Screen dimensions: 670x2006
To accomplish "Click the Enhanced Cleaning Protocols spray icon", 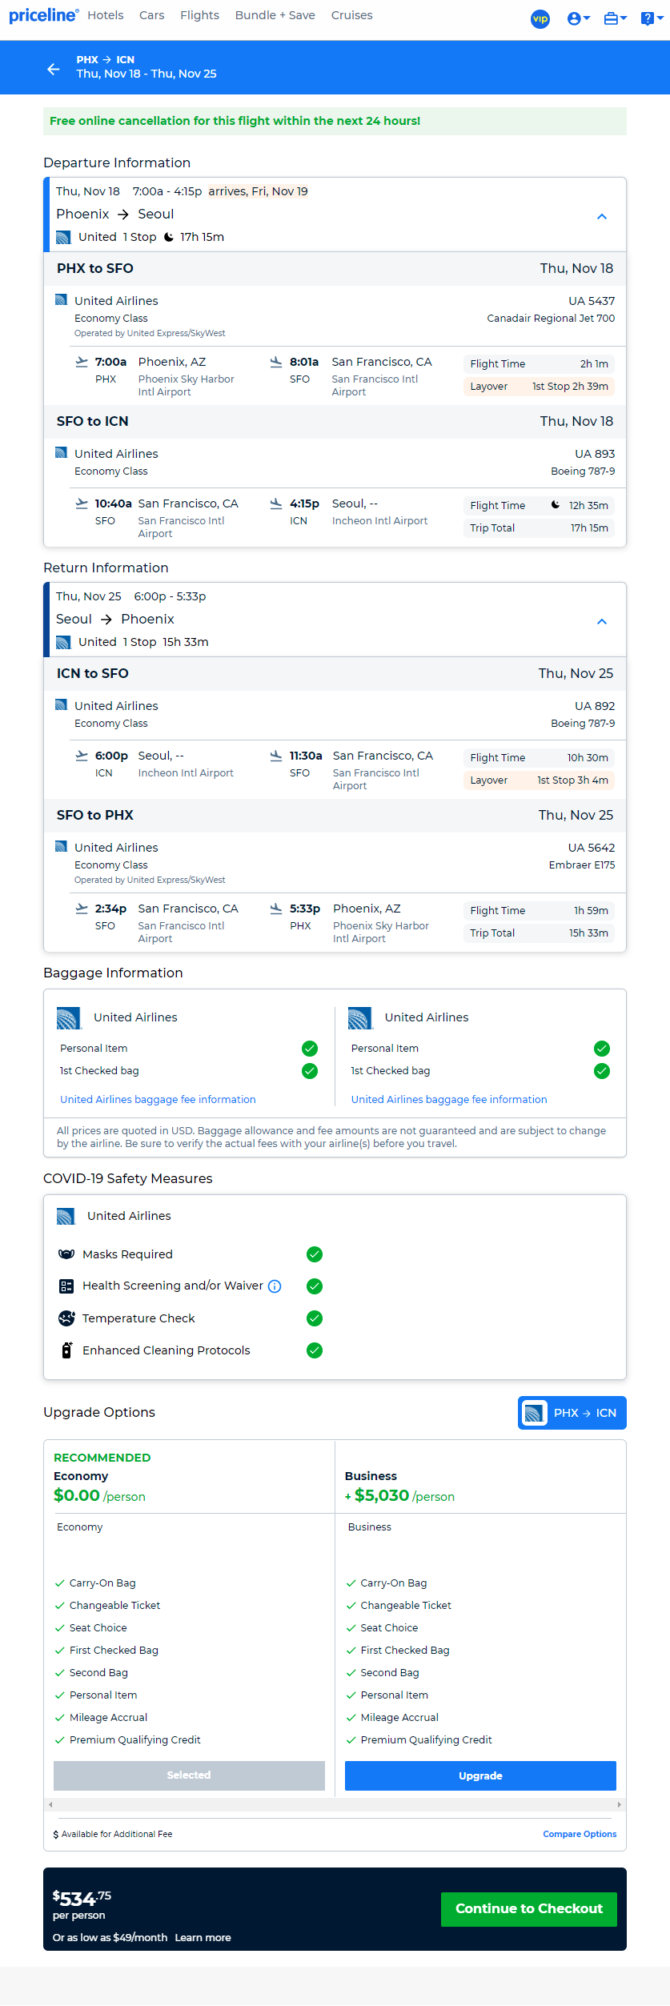I will point(67,1350).
